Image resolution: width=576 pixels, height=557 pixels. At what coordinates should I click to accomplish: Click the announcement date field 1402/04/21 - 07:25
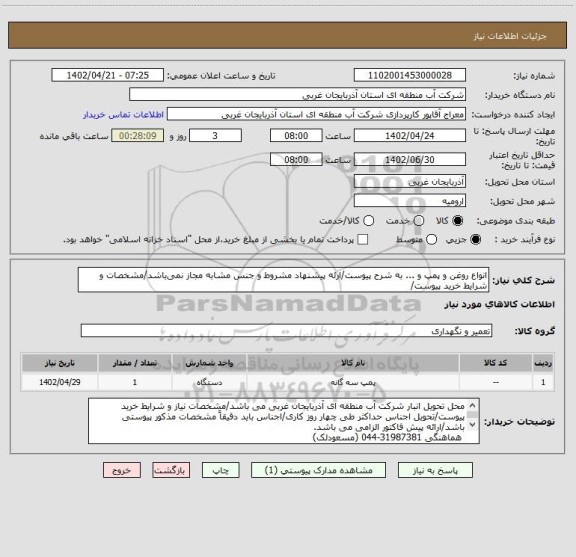point(107,75)
